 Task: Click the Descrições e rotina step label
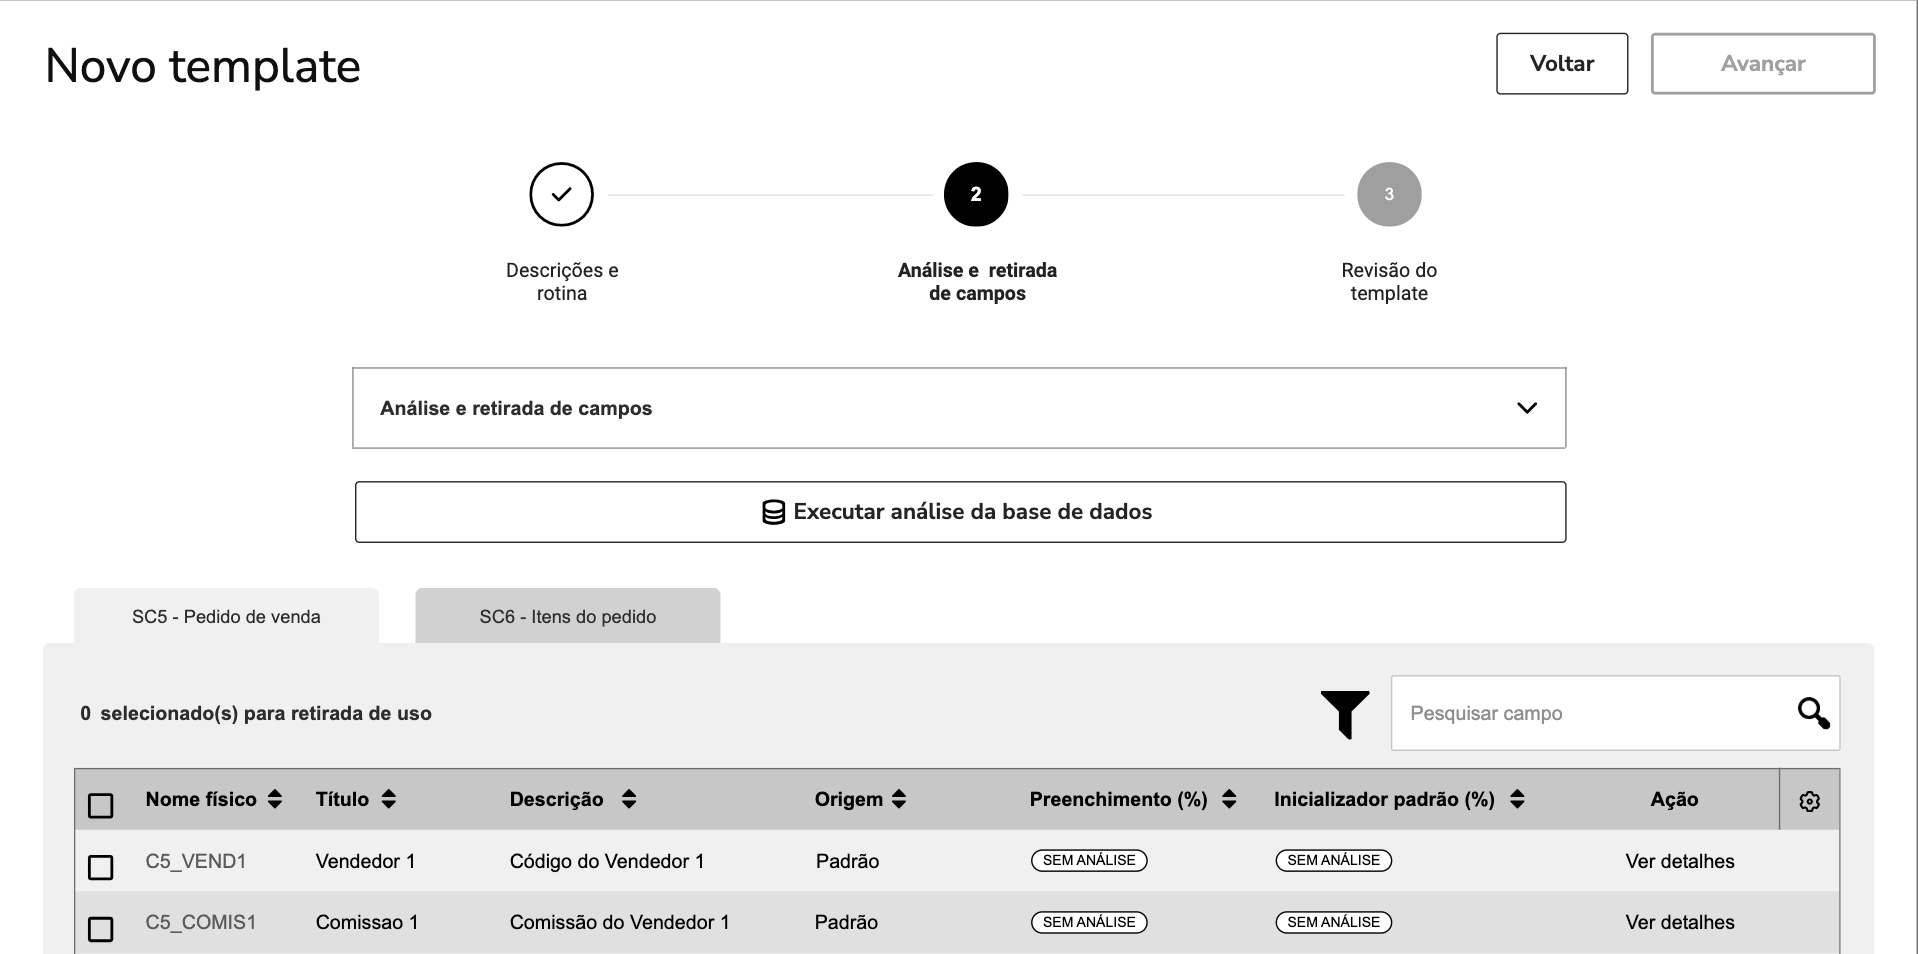562,281
